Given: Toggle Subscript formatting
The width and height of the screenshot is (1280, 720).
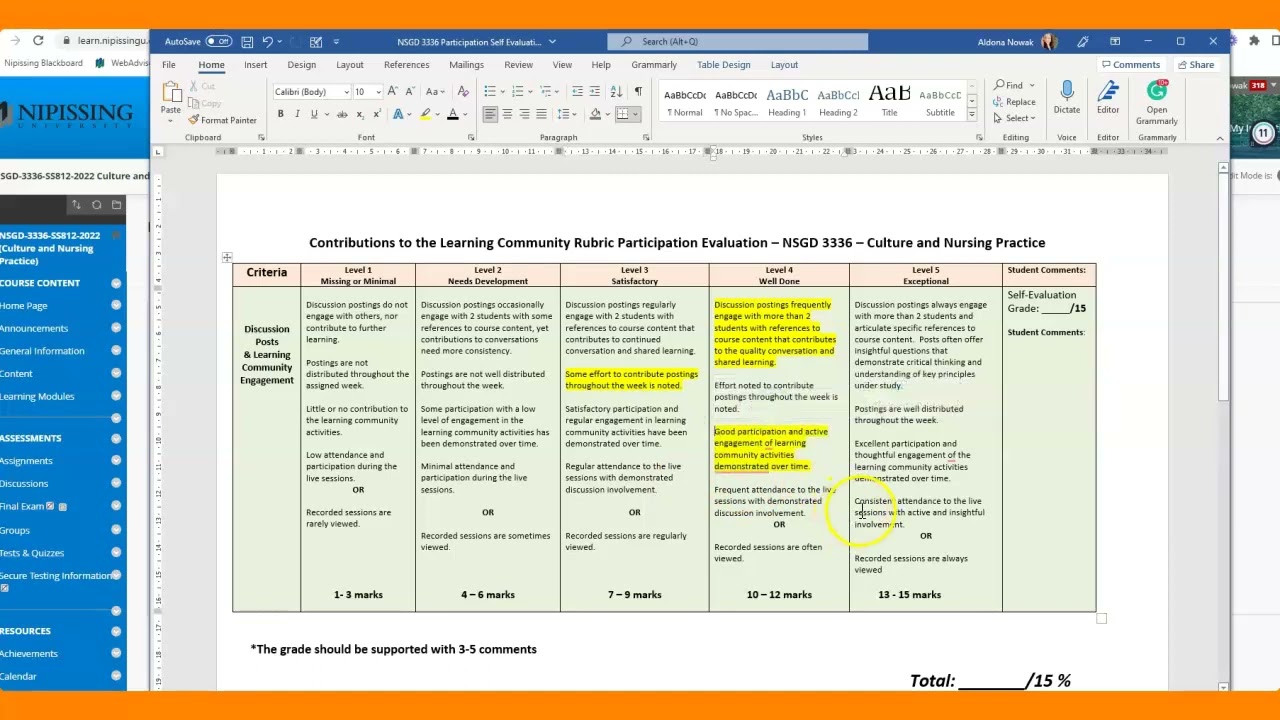Looking at the screenshot, I should click(362, 114).
